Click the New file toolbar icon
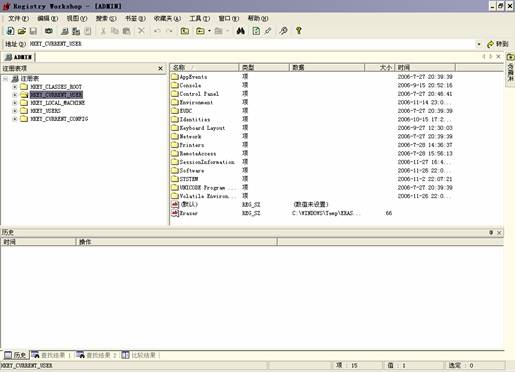The image size is (515, 372). point(10,31)
